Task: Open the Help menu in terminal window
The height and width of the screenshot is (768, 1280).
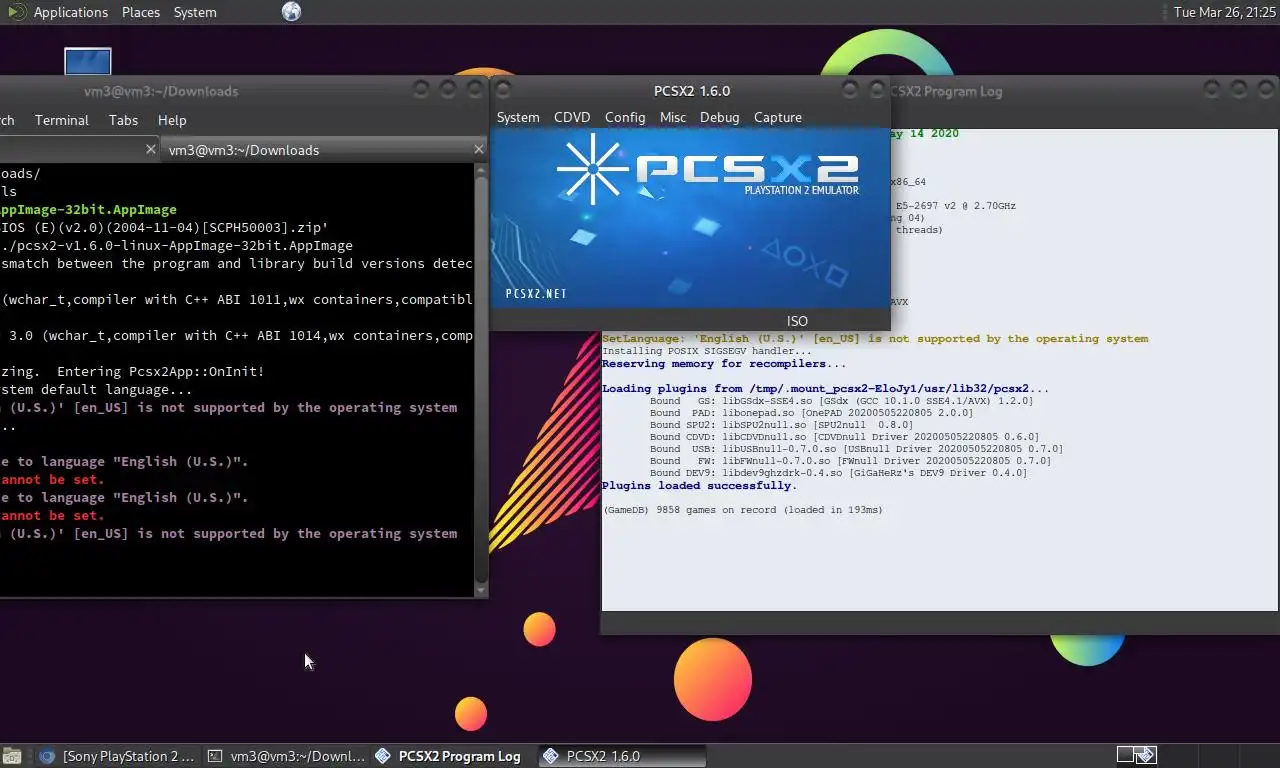Action: coord(172,120)
